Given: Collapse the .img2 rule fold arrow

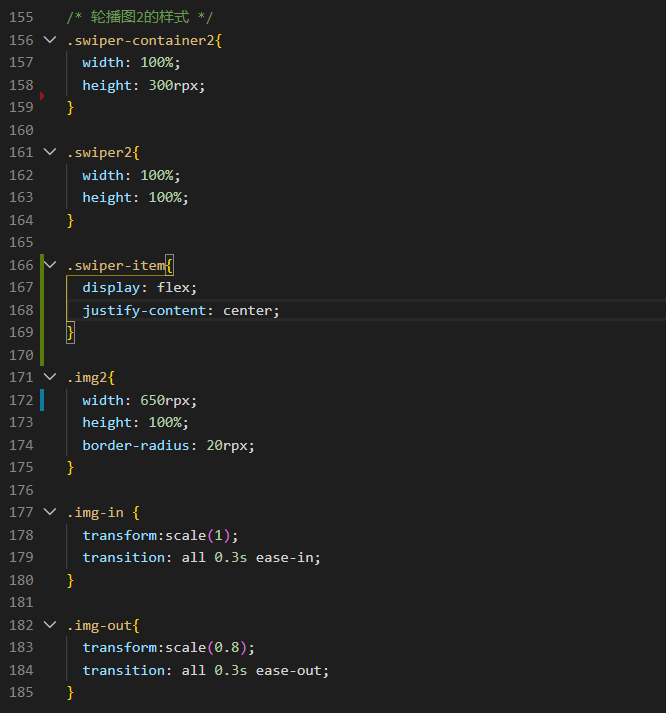Looking at the screenshot, I should 50,377.
